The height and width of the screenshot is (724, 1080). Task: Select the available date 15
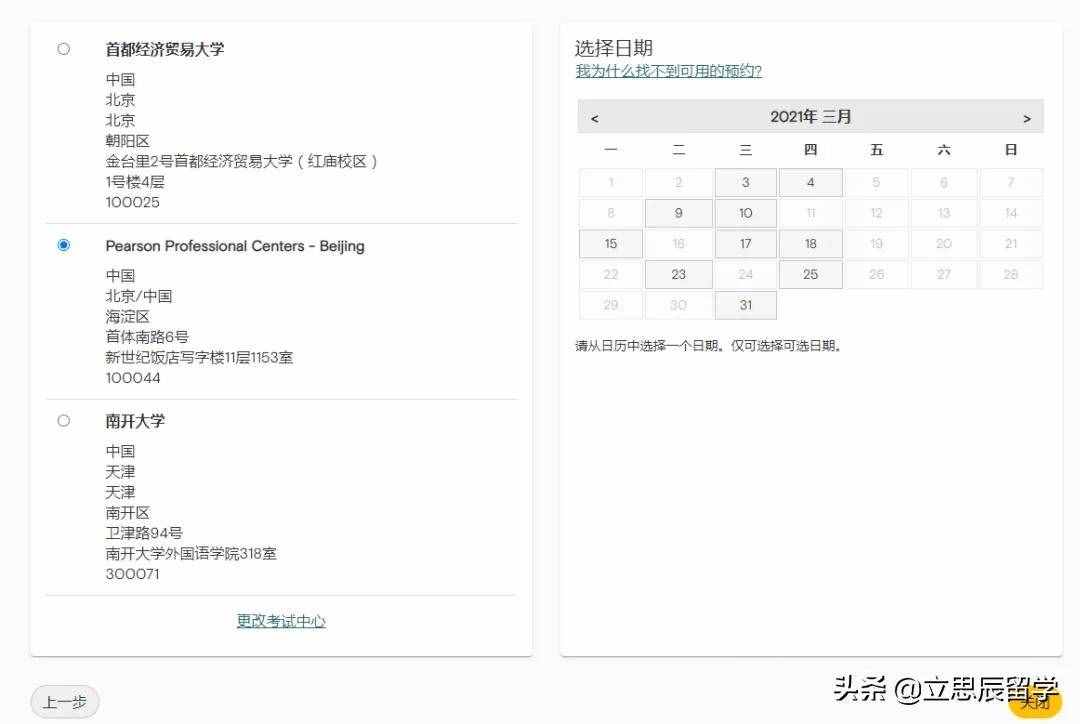[x=611, y=244]
